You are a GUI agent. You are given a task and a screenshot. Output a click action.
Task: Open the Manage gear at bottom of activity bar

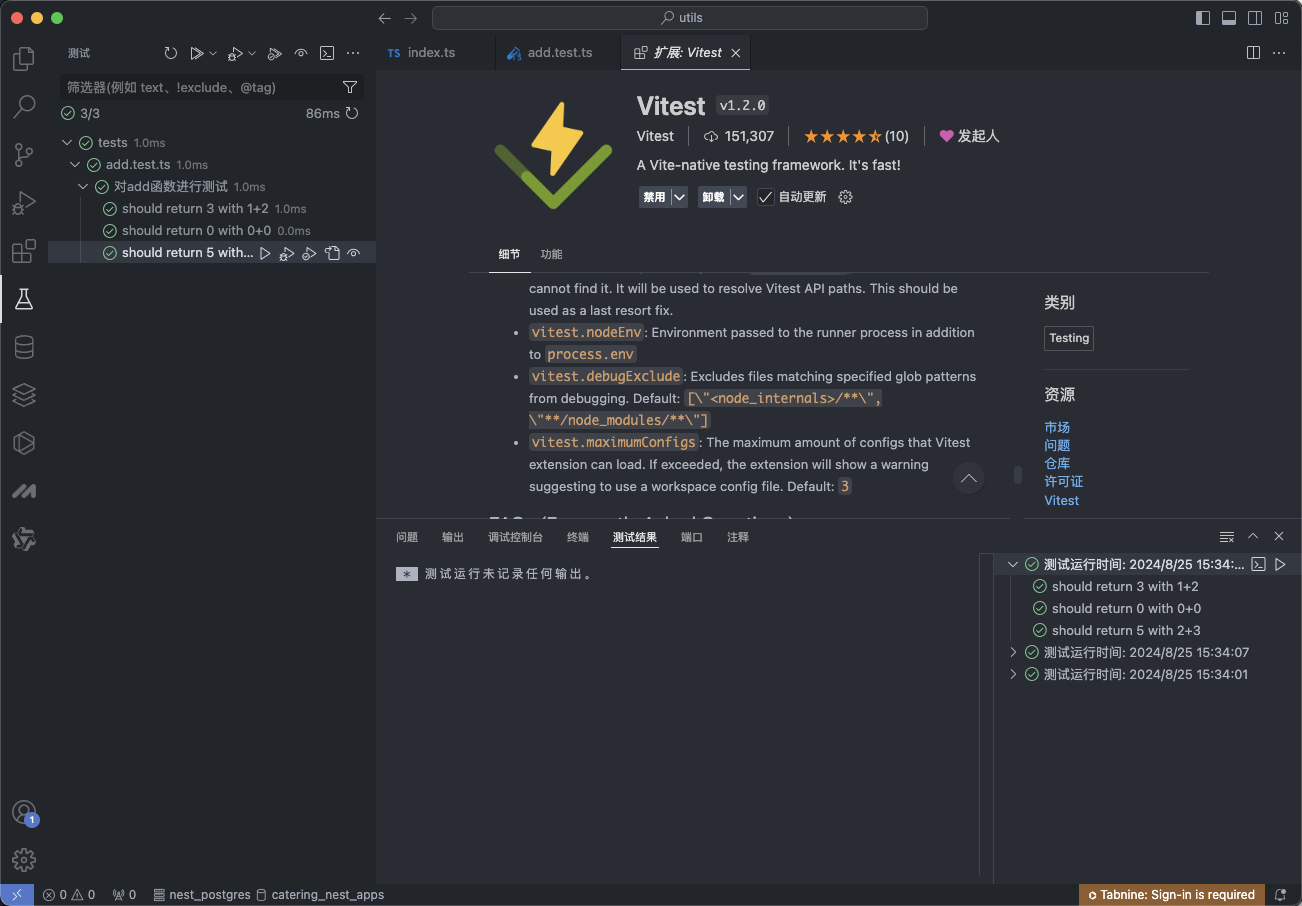click(24, 859)
